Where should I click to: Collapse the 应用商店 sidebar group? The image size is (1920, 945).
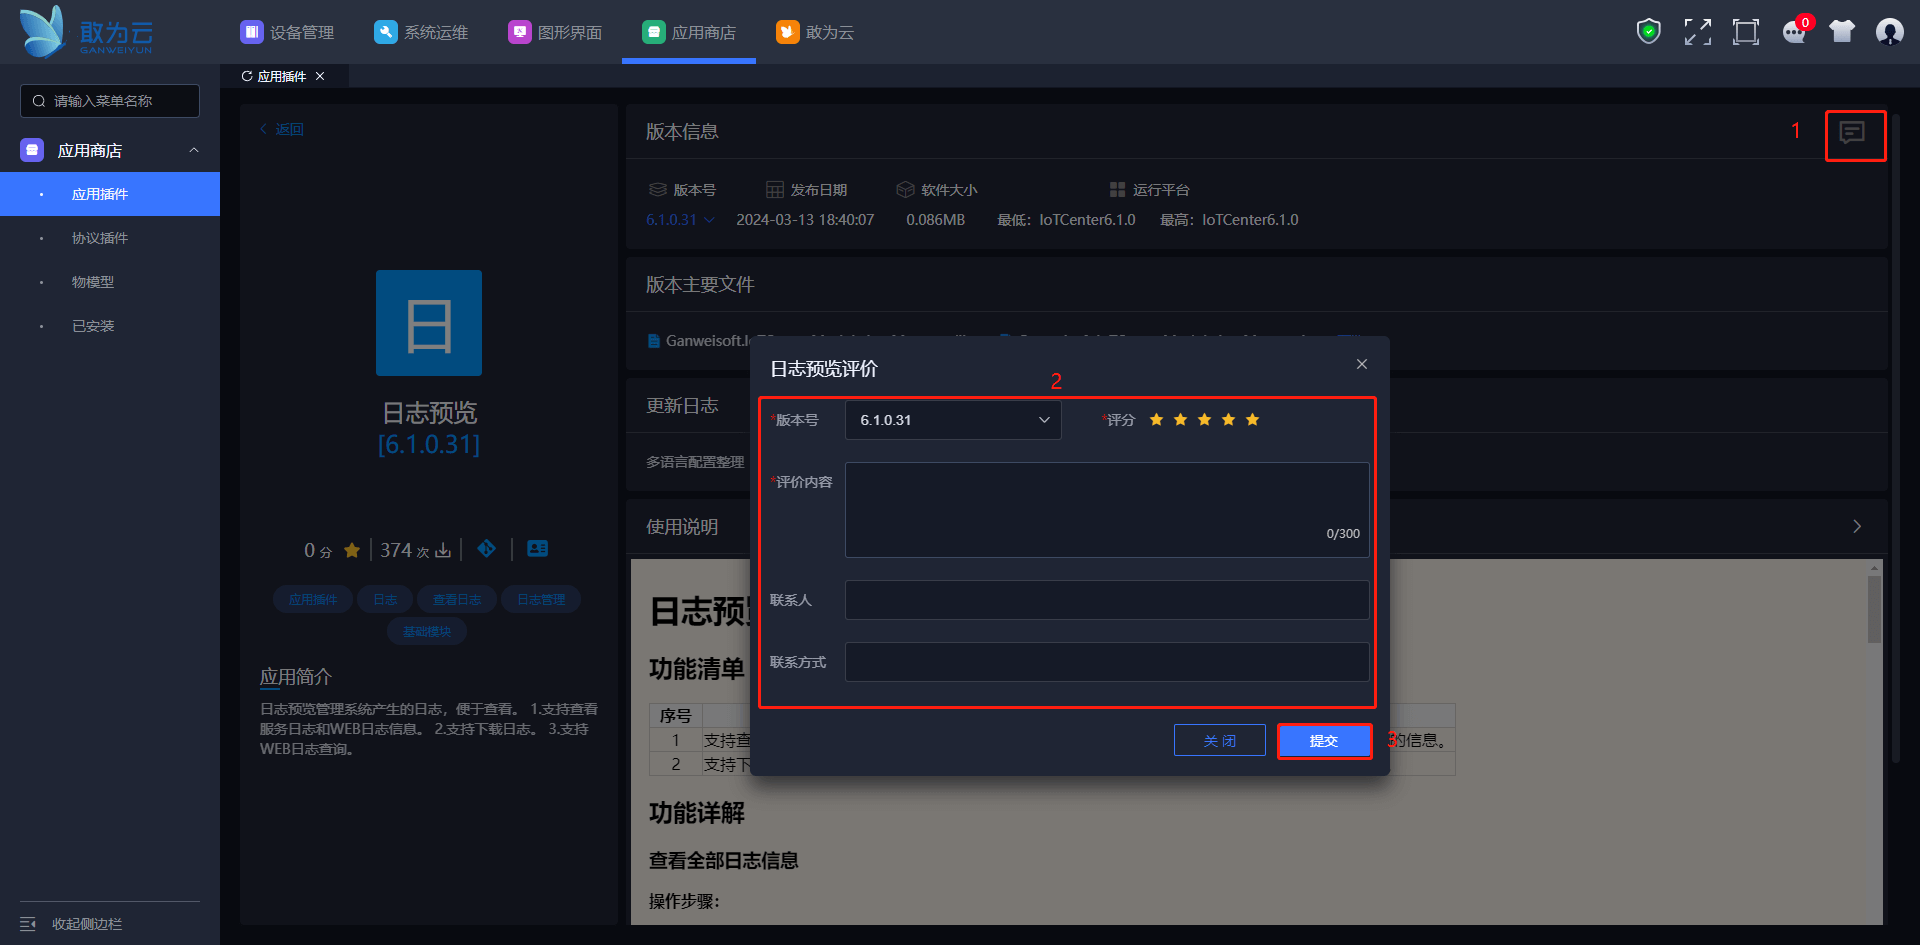pyautogui.click(x=194, y=150)
